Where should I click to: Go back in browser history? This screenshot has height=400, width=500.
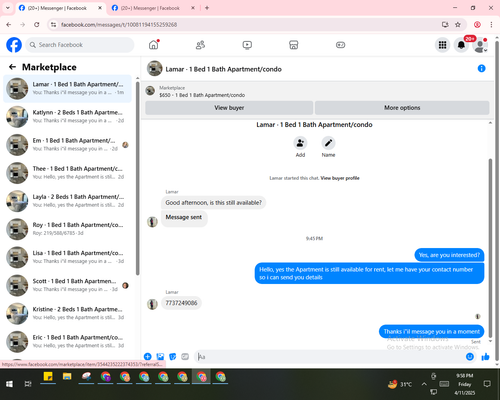(9, 24)
